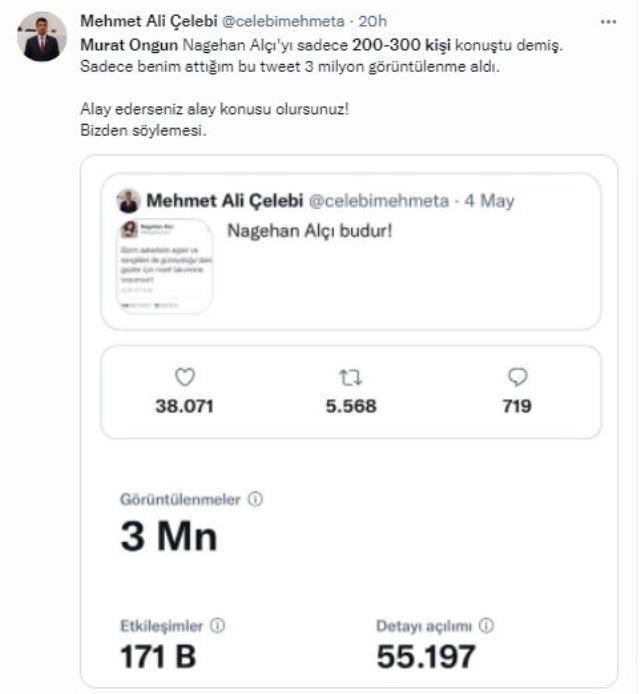Click the small avatar in quoted tweet

128,201
